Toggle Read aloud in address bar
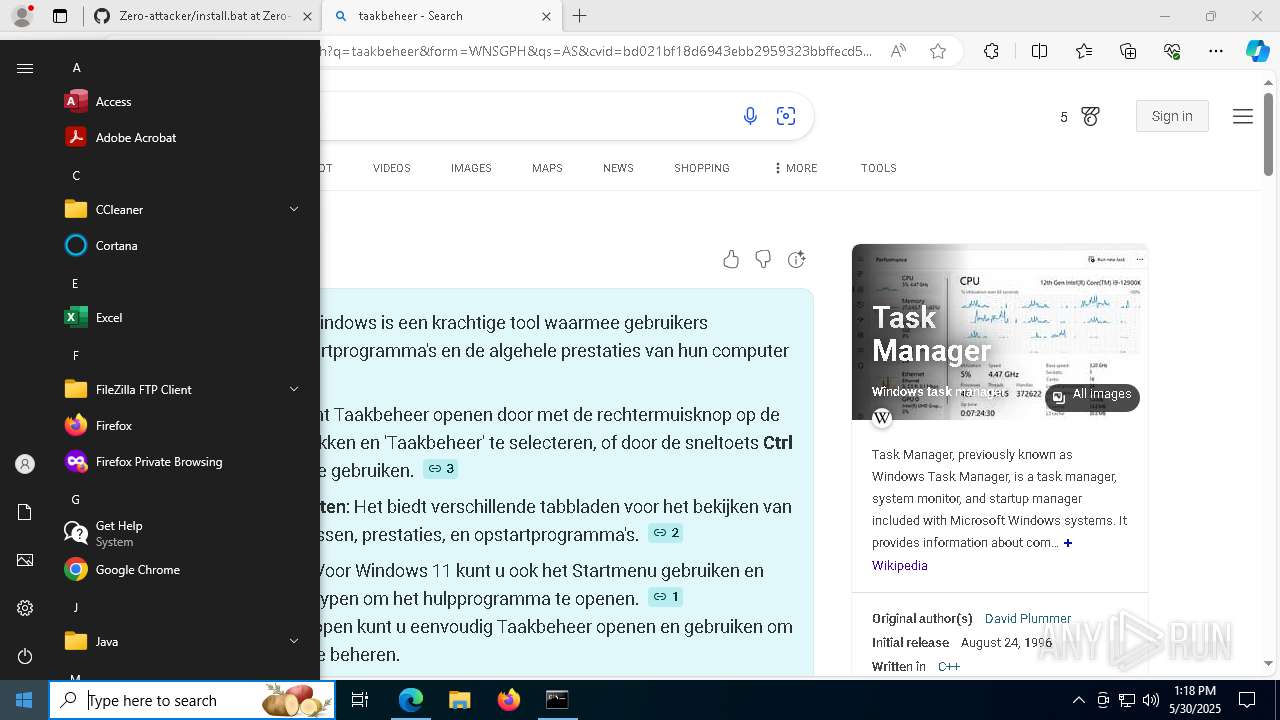Viewport: 1280px width, 720px height. [898, 51]
